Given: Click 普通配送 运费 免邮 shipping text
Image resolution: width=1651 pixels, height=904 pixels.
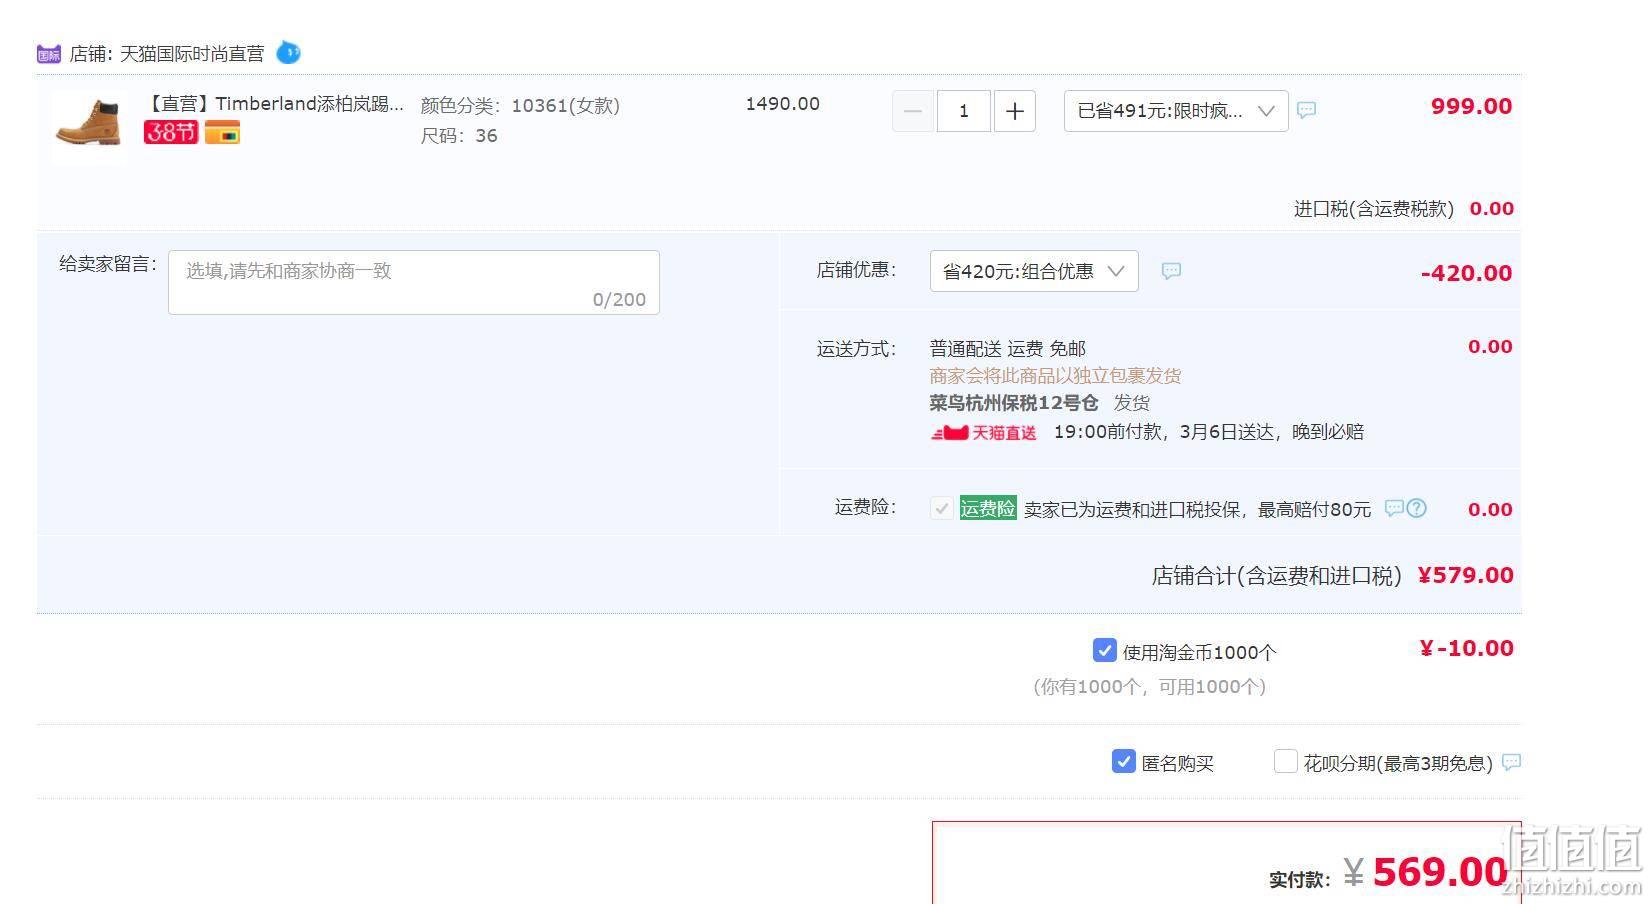Looking at the screenshot, I should pos(1008,349).
